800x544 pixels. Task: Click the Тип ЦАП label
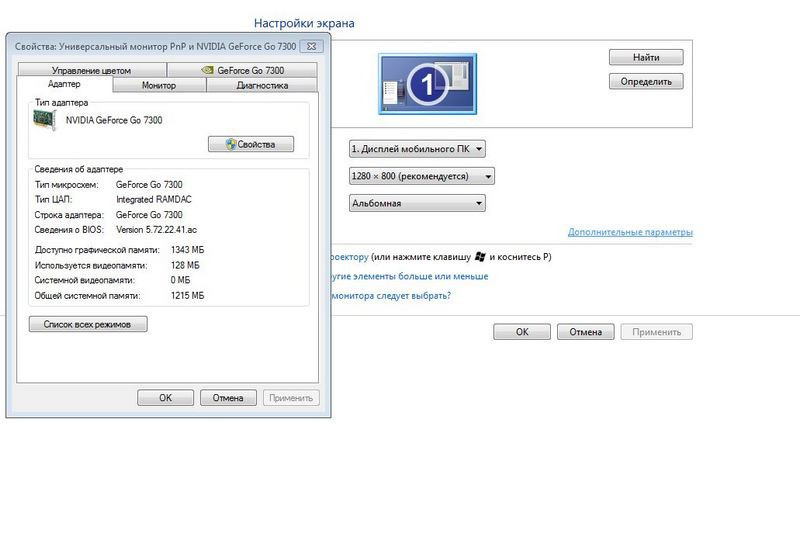[54, 200]
